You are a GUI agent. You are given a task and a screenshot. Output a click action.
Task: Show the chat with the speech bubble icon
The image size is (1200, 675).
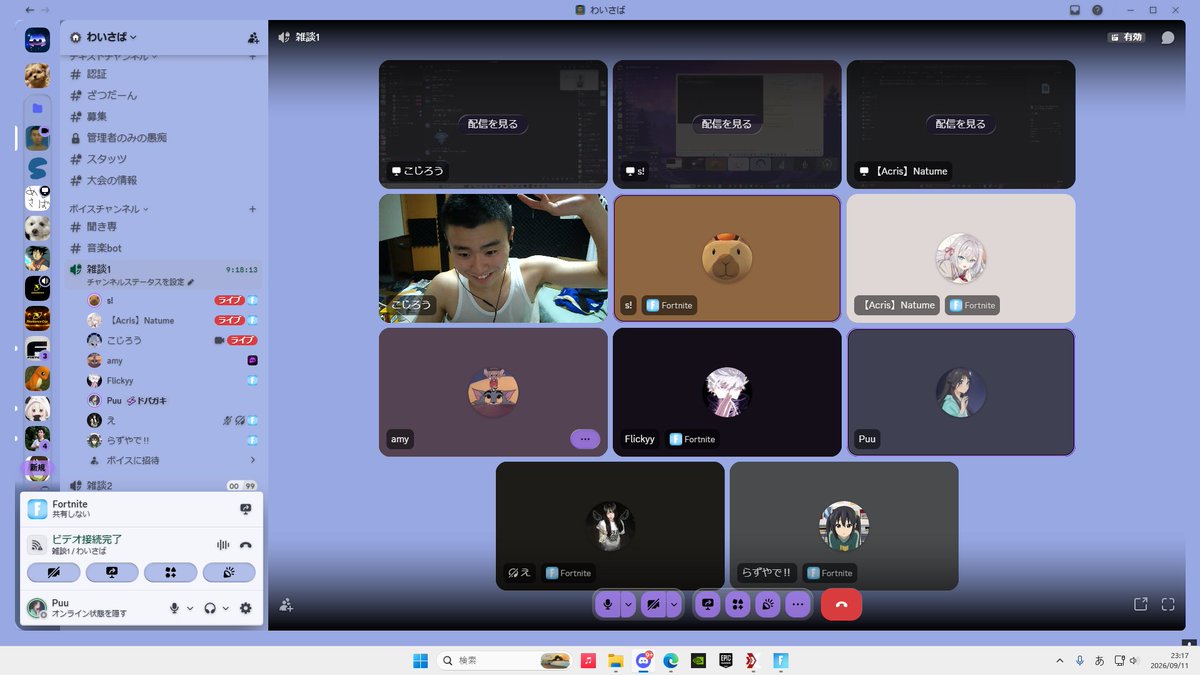coord(1168,37)
